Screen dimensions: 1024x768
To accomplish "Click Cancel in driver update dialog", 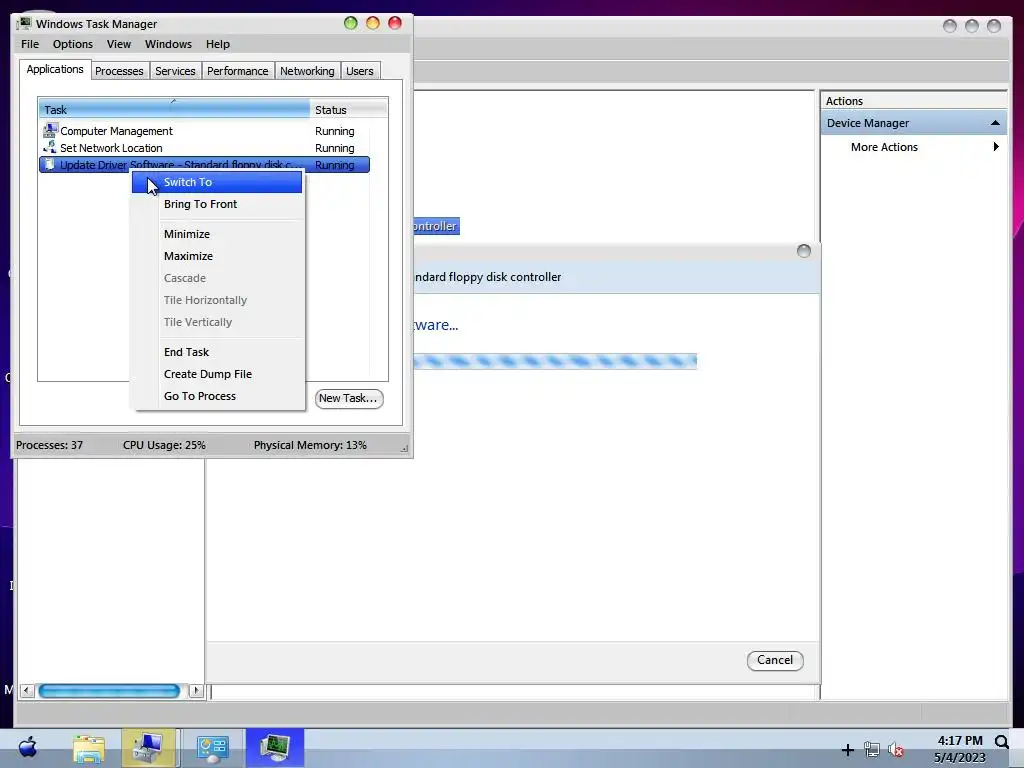I will click(x=775, y=660).
